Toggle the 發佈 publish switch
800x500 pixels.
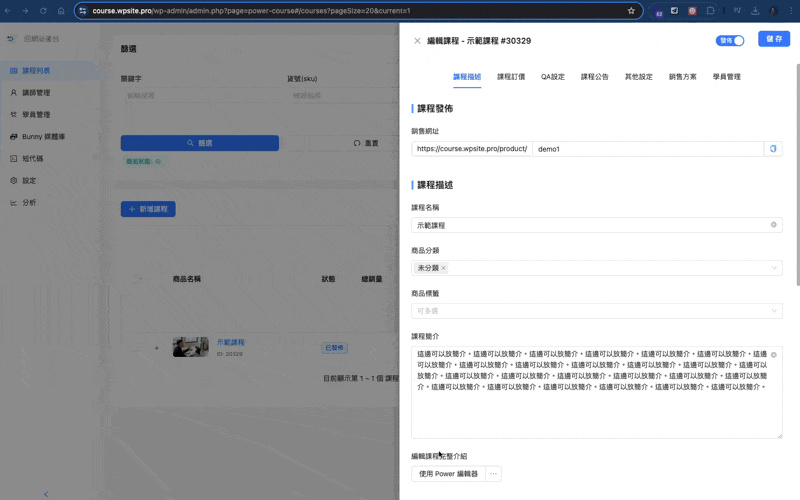pos(731,41)
